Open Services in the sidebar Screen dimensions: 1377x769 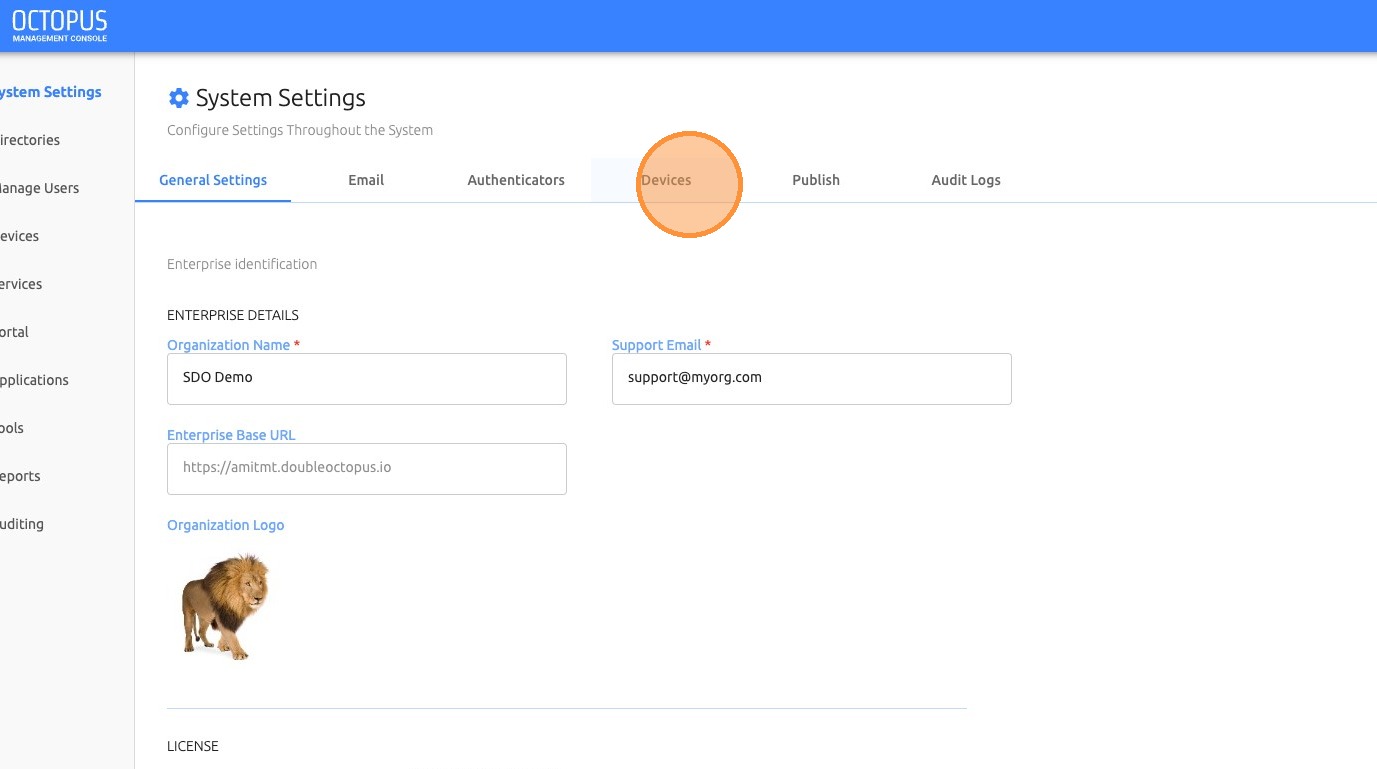pyautogui.click(x=21, y=284)
